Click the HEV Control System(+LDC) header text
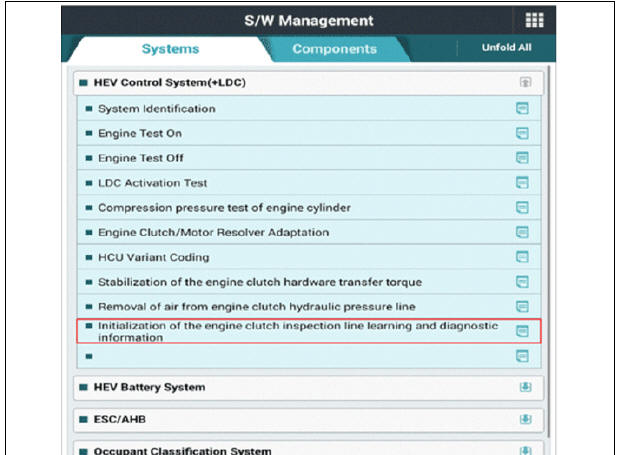618x455 pixels. (169, 82)
